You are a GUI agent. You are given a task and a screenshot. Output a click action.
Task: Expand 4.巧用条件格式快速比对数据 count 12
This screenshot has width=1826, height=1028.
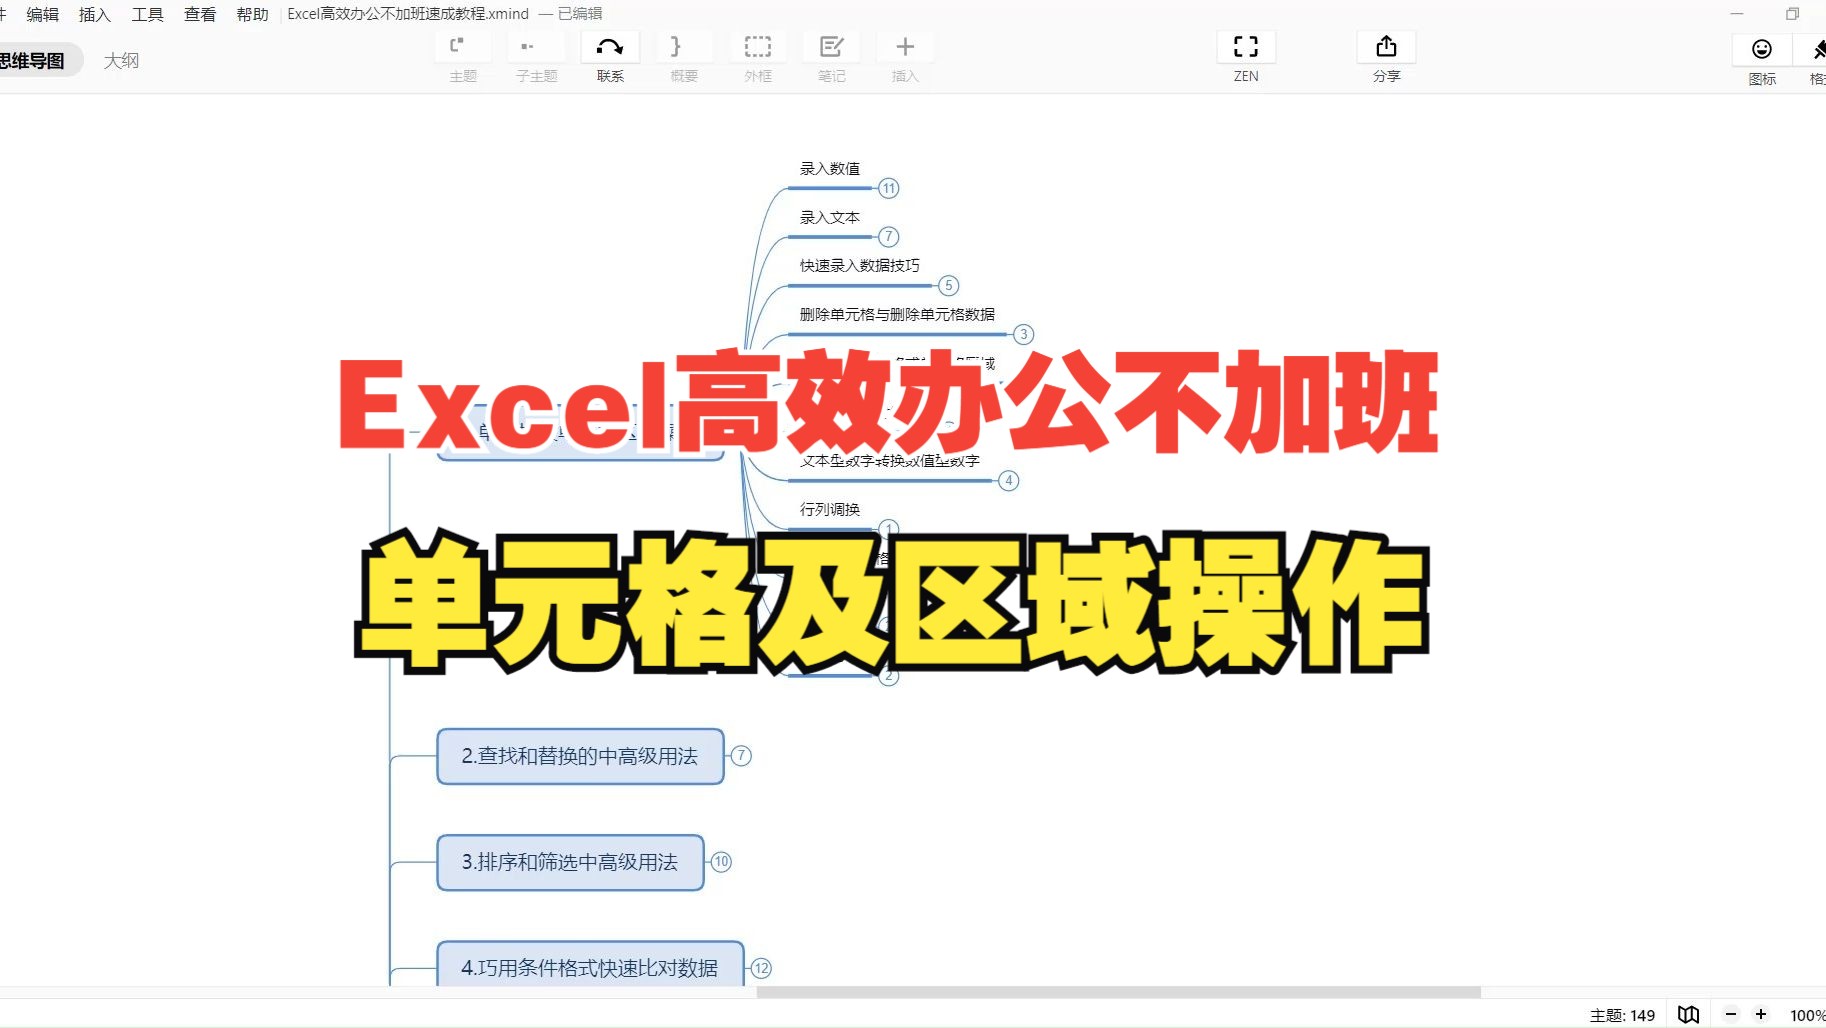761,968
